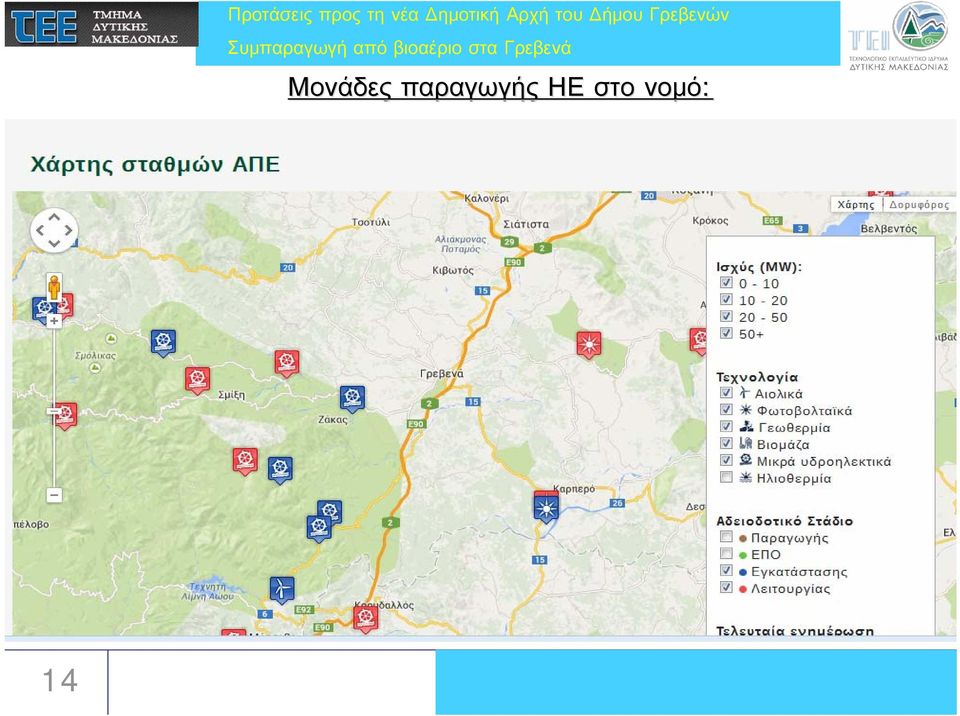Viewport: 960px width, 716px height.
Task: Select the red hydro marker left of Σμίξη
Action: (198, 380)
